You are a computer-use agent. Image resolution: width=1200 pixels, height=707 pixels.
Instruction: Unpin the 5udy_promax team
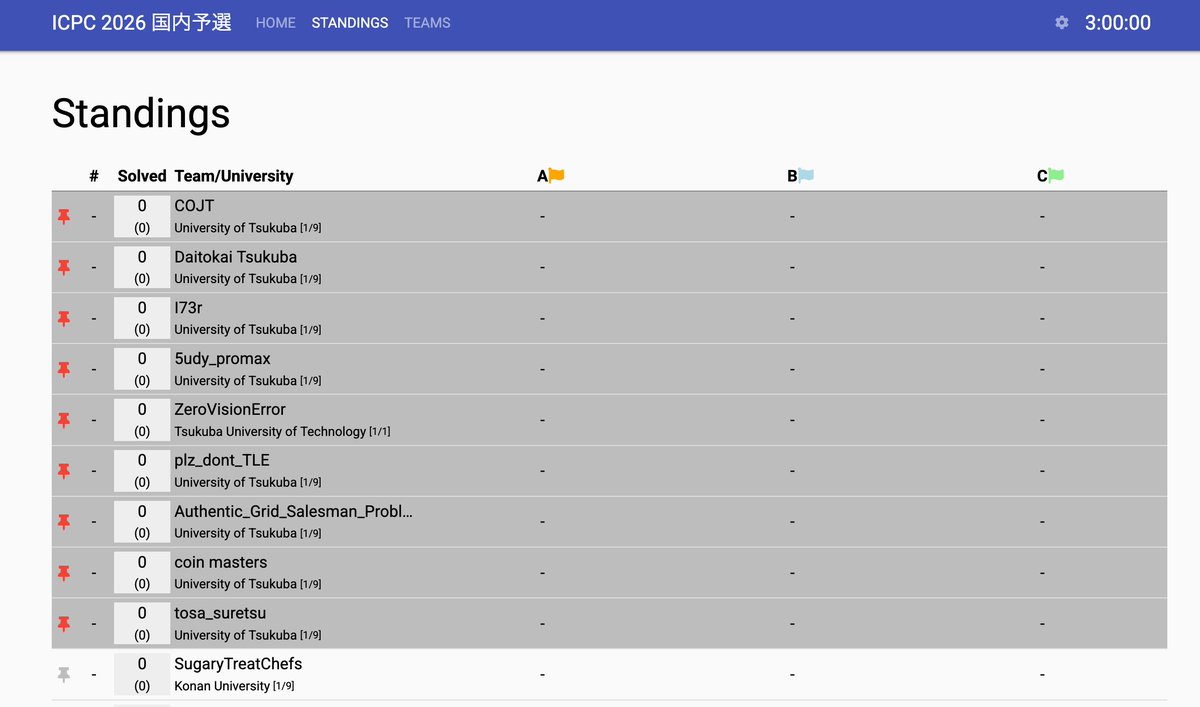coord(64,369)
